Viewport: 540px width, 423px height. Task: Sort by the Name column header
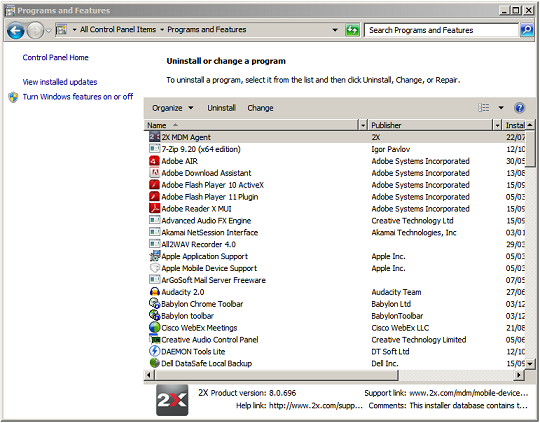click(x=251, y=125)
